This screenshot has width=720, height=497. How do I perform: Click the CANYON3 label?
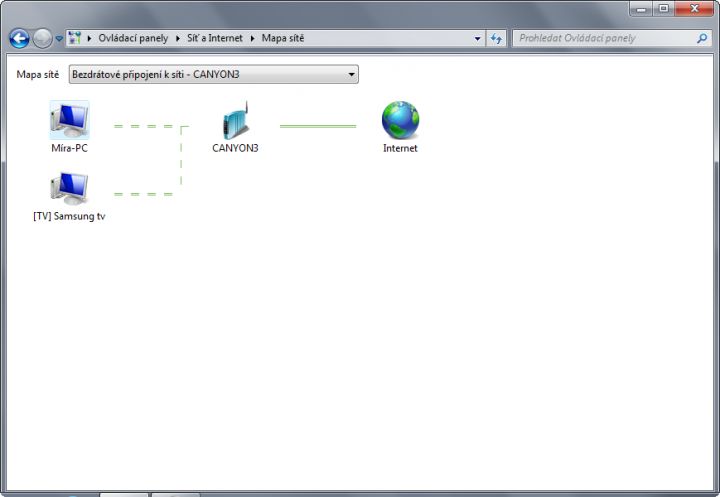point(236,148)
